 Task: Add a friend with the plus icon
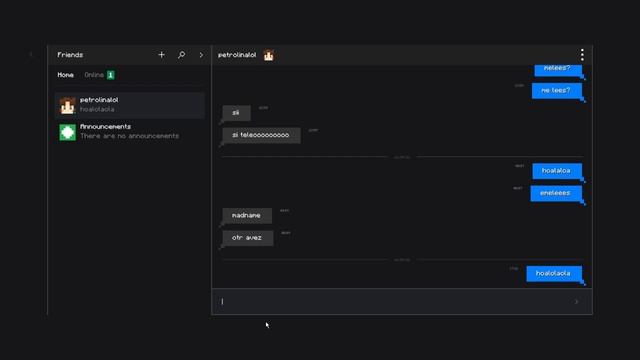pos(161,55)
